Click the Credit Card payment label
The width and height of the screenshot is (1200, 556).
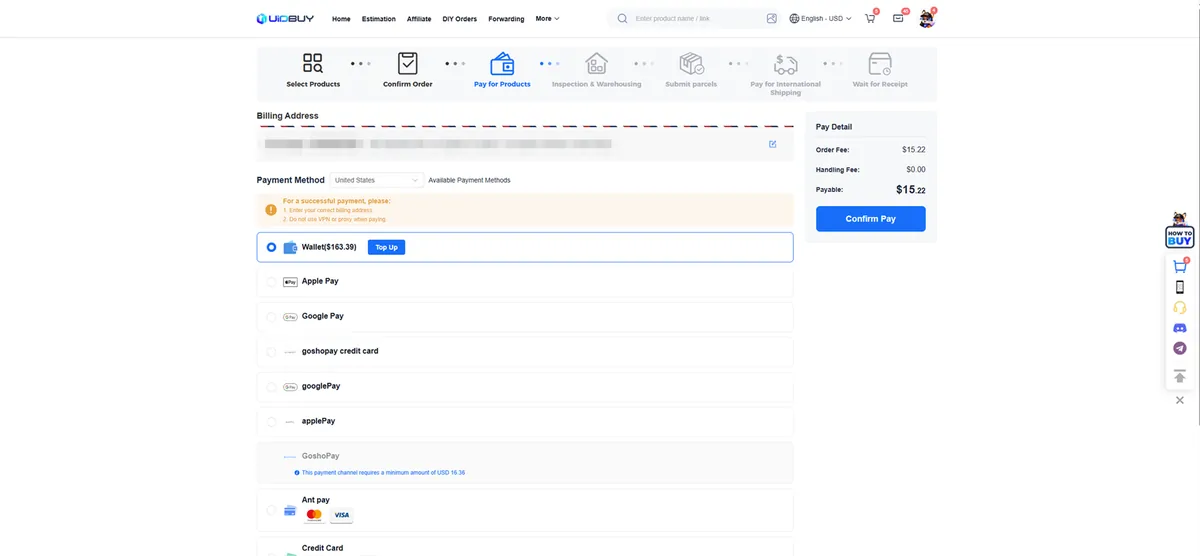pyautogui.click(x=322, y=548)
